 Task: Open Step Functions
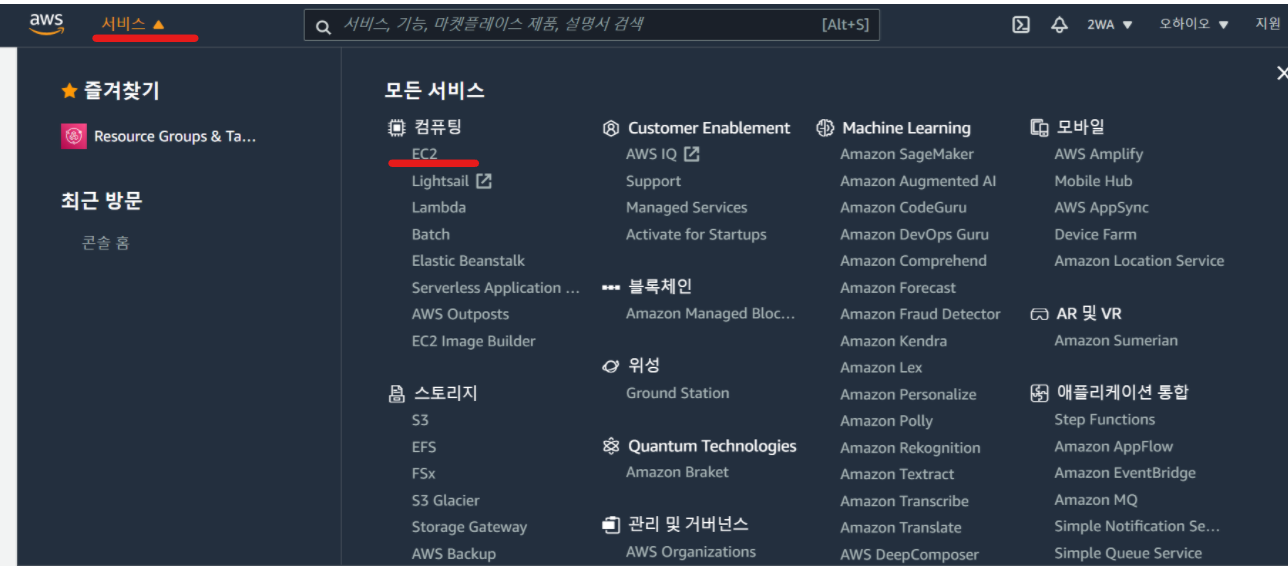pos(1105,419)
